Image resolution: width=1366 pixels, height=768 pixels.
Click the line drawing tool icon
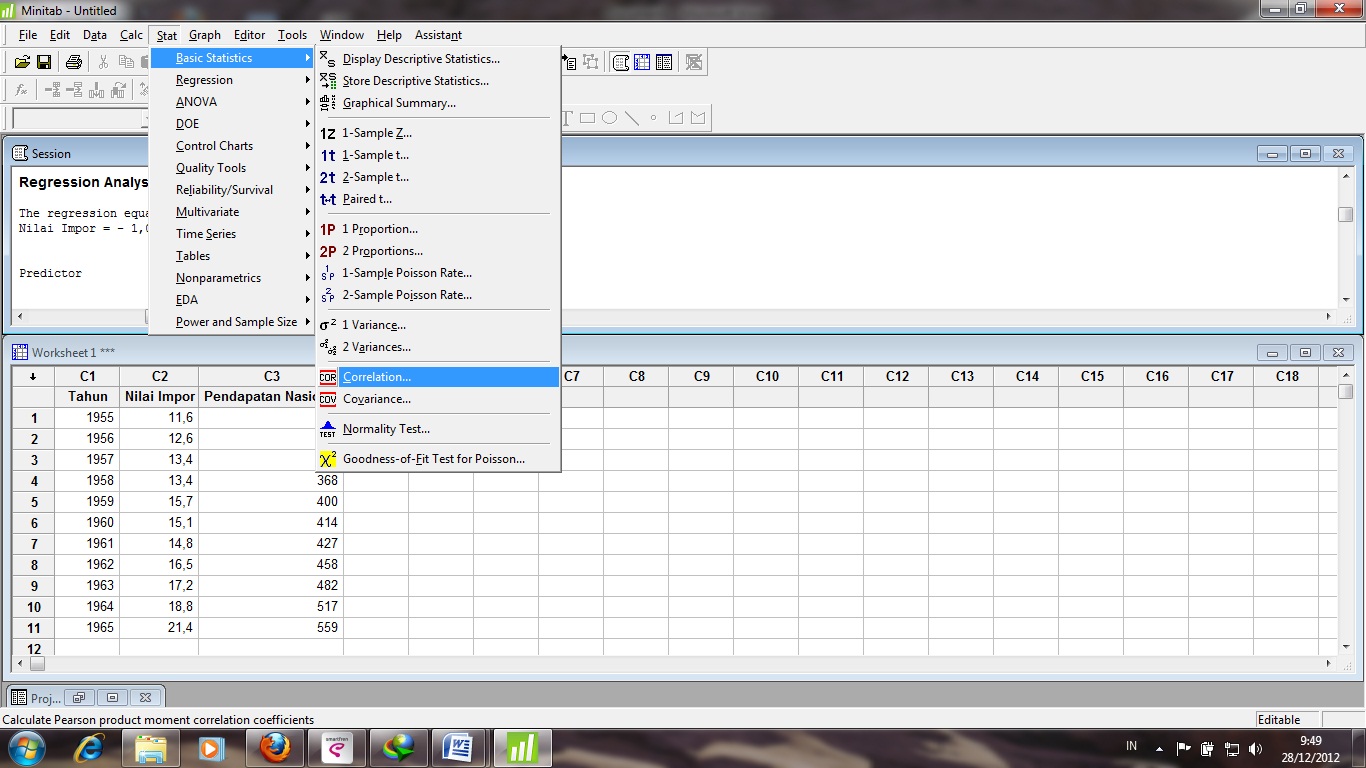(632, 118)
